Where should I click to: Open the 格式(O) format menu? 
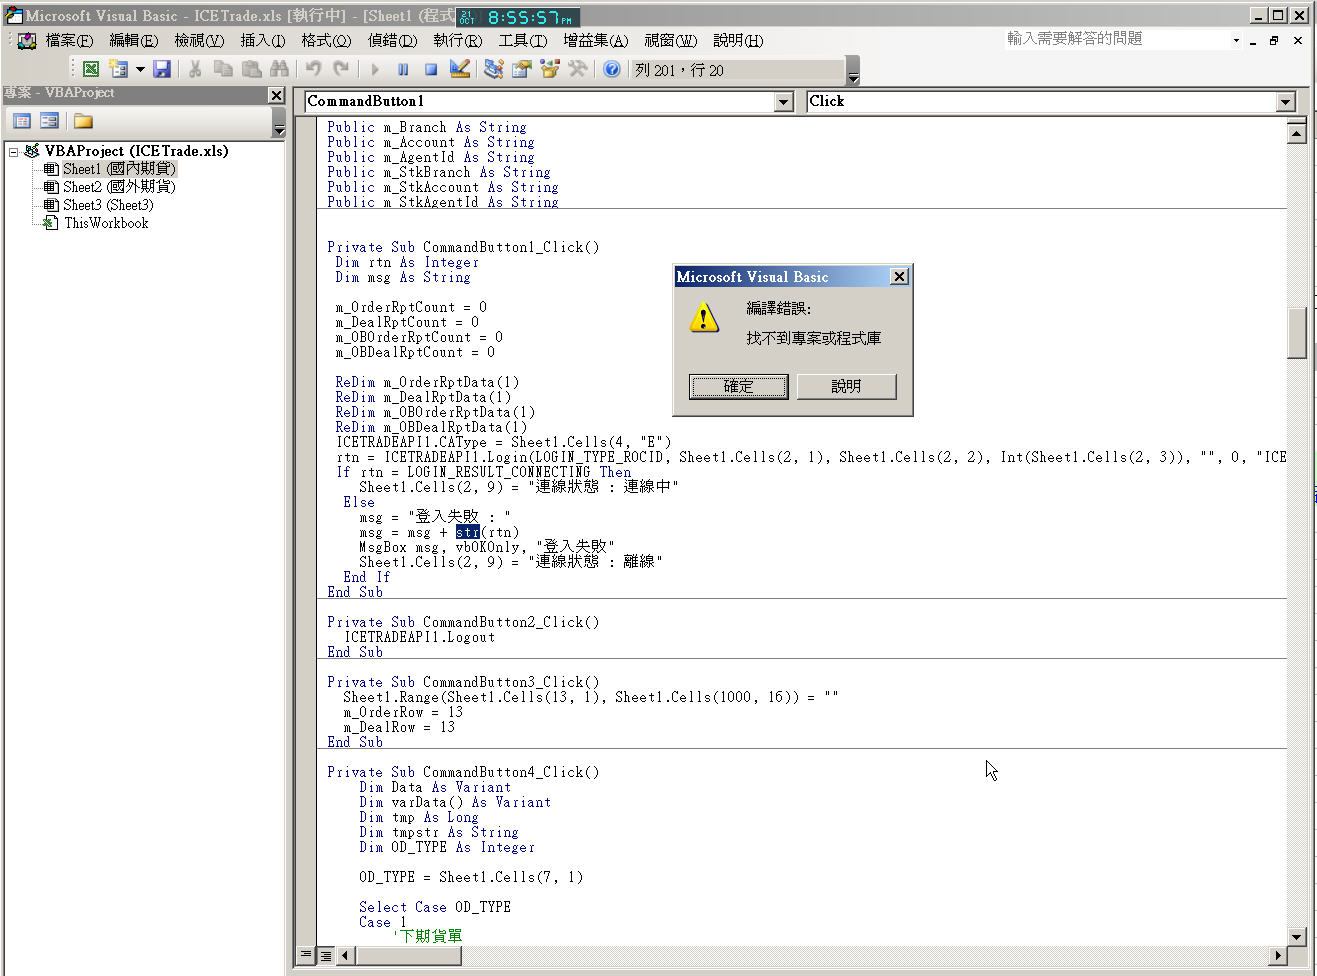pos(326,40)
